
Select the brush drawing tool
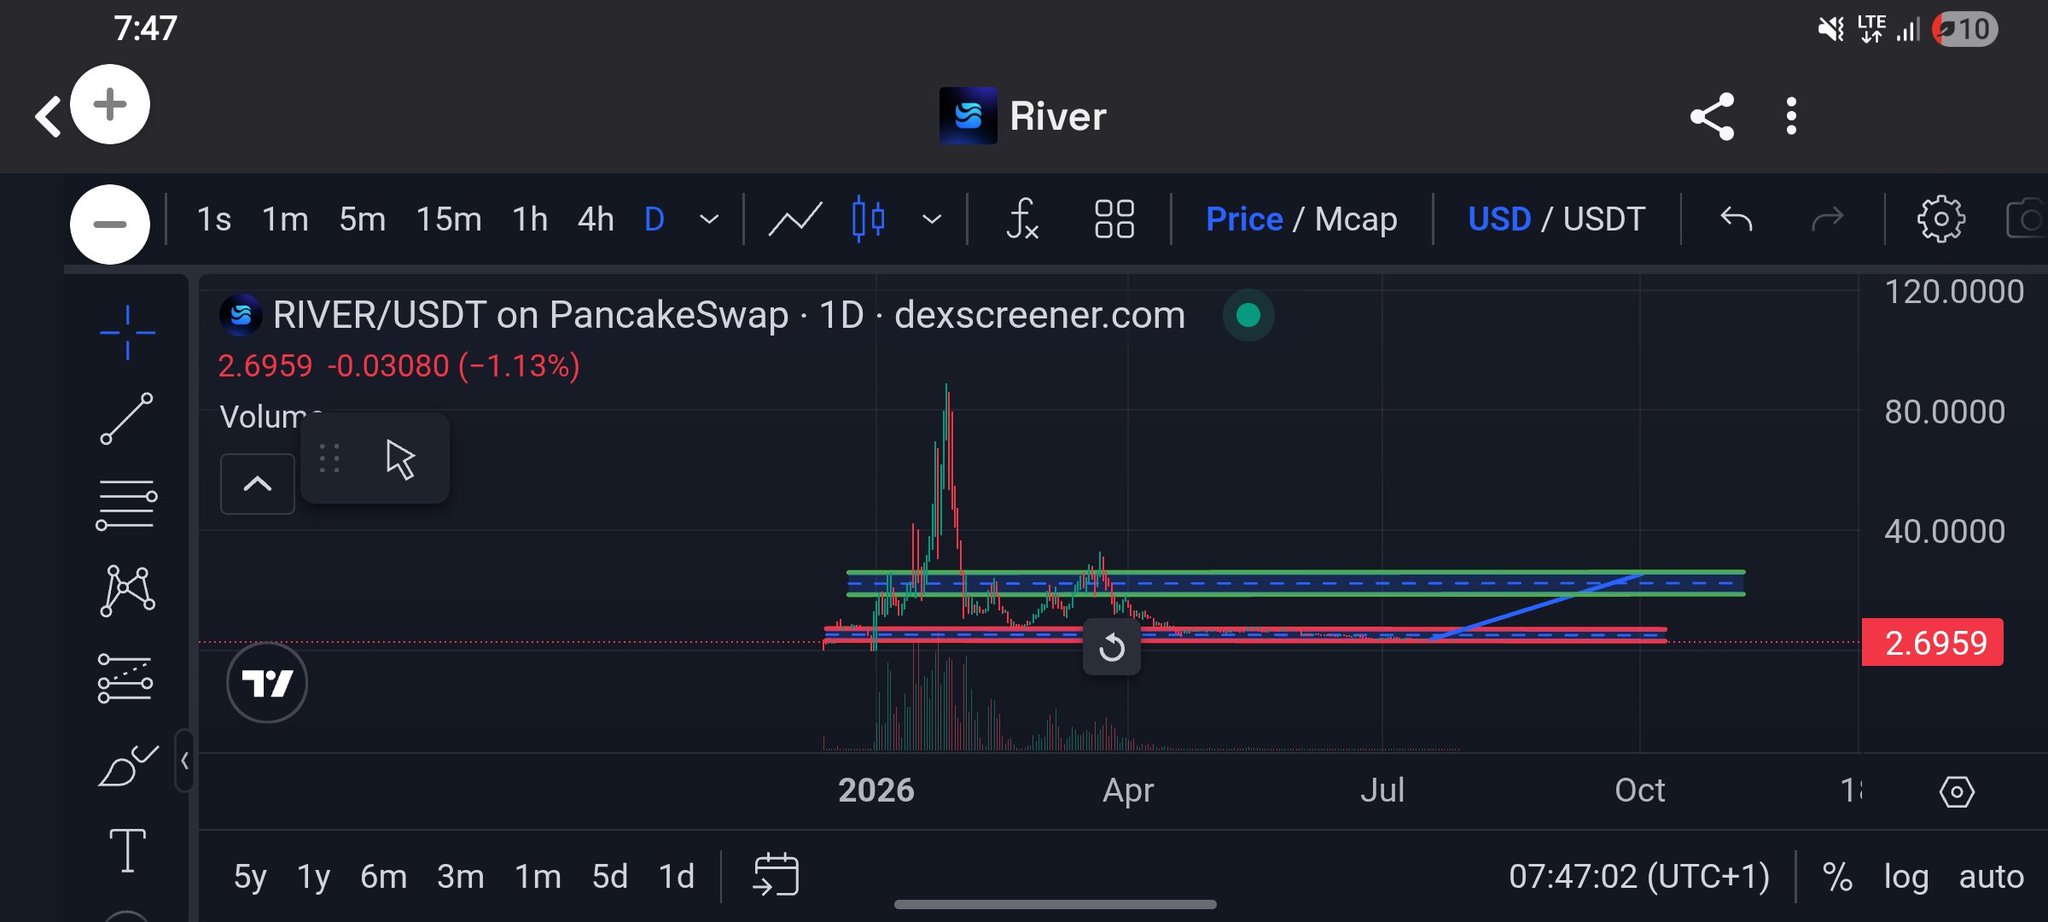point(127,767)
